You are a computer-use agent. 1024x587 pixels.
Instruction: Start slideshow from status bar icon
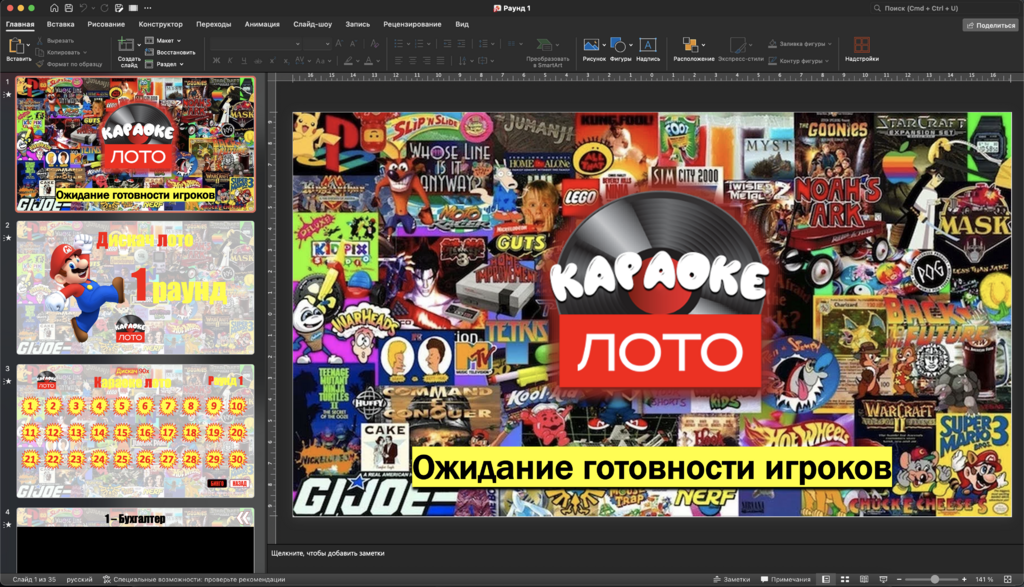pyautogui.click(x=884, y=579)
